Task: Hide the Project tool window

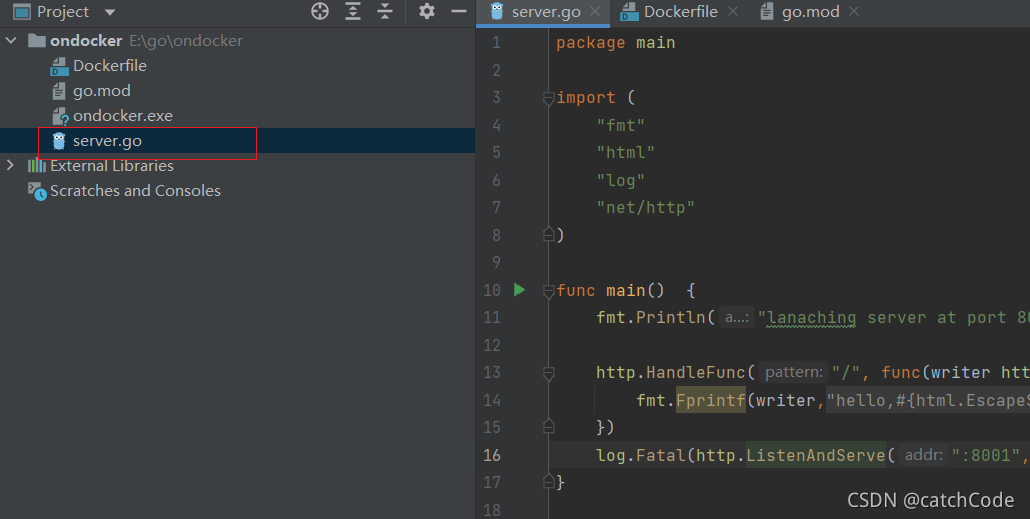Action: pos(459,11)
